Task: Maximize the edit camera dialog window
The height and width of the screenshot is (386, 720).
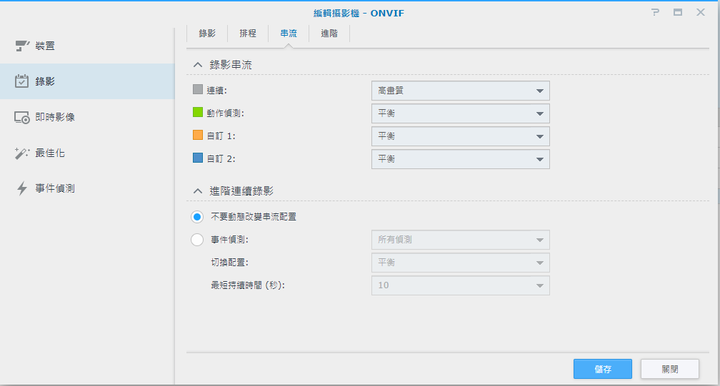Action: click(x=678, y=12)
